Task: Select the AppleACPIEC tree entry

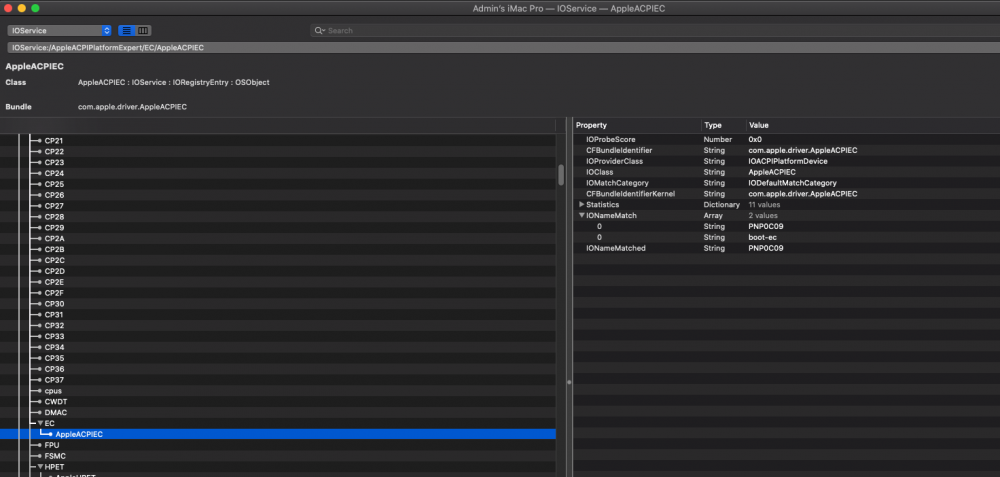Action: tap(277, 434)
